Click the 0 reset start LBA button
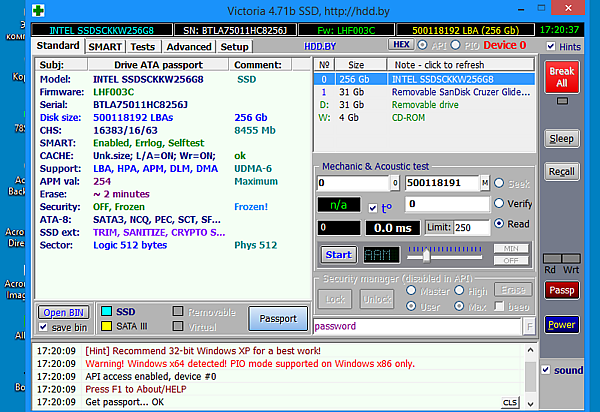The width and height of the screenshot is (600, 412). click(x=396, y=183)
